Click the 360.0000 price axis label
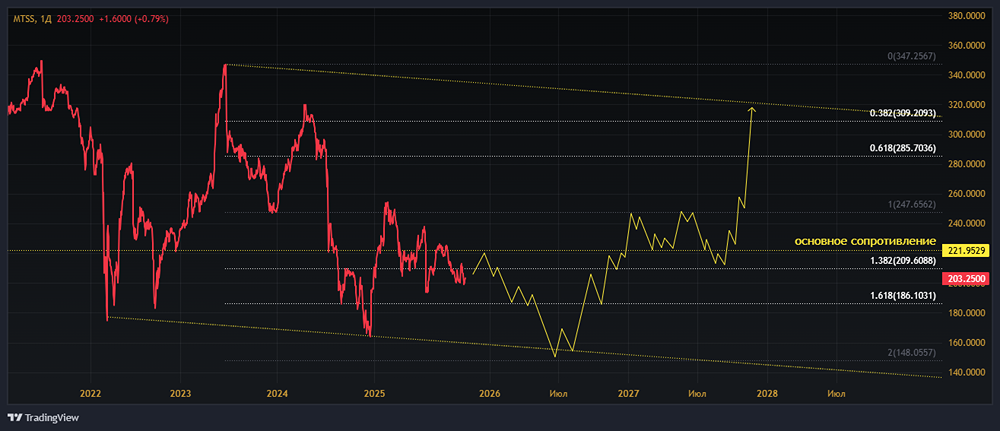 click(x=966, y=46)
